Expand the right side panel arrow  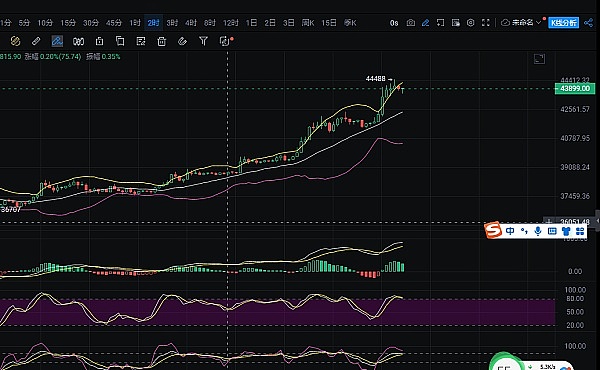[597, 221]
